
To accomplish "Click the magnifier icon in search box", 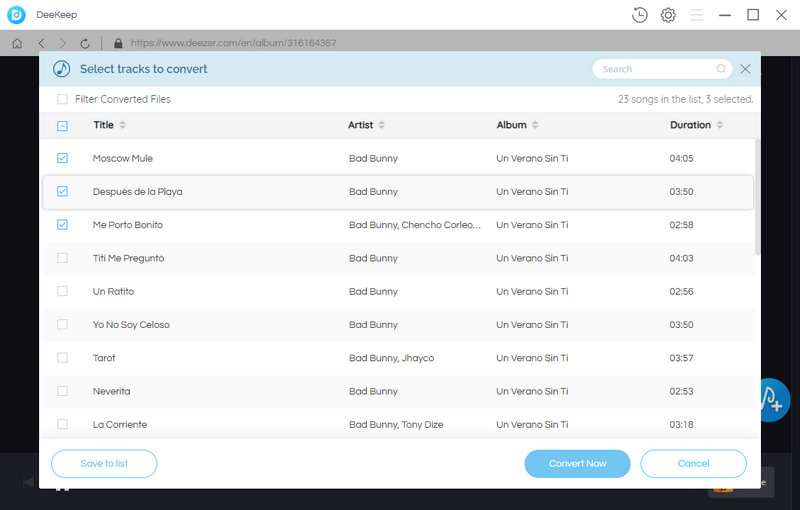I will pos(720,69).
